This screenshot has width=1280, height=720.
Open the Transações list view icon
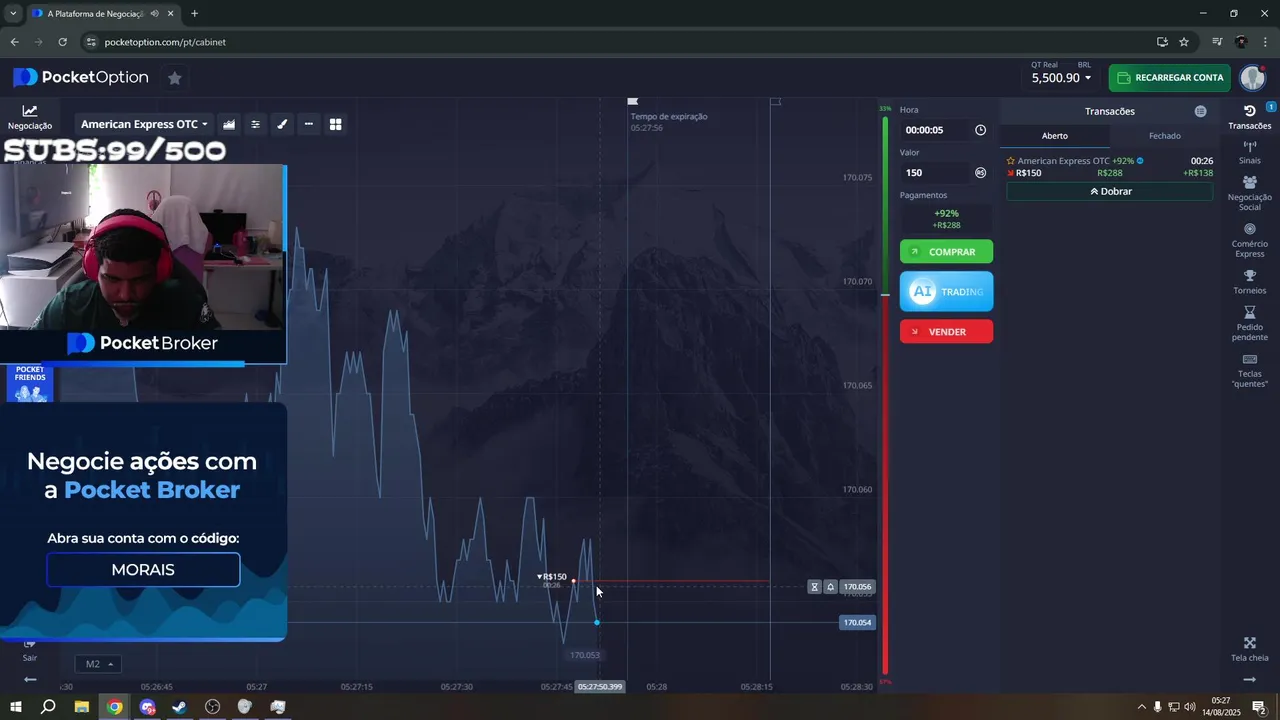pyautogui.click(x=1200, y=111)
